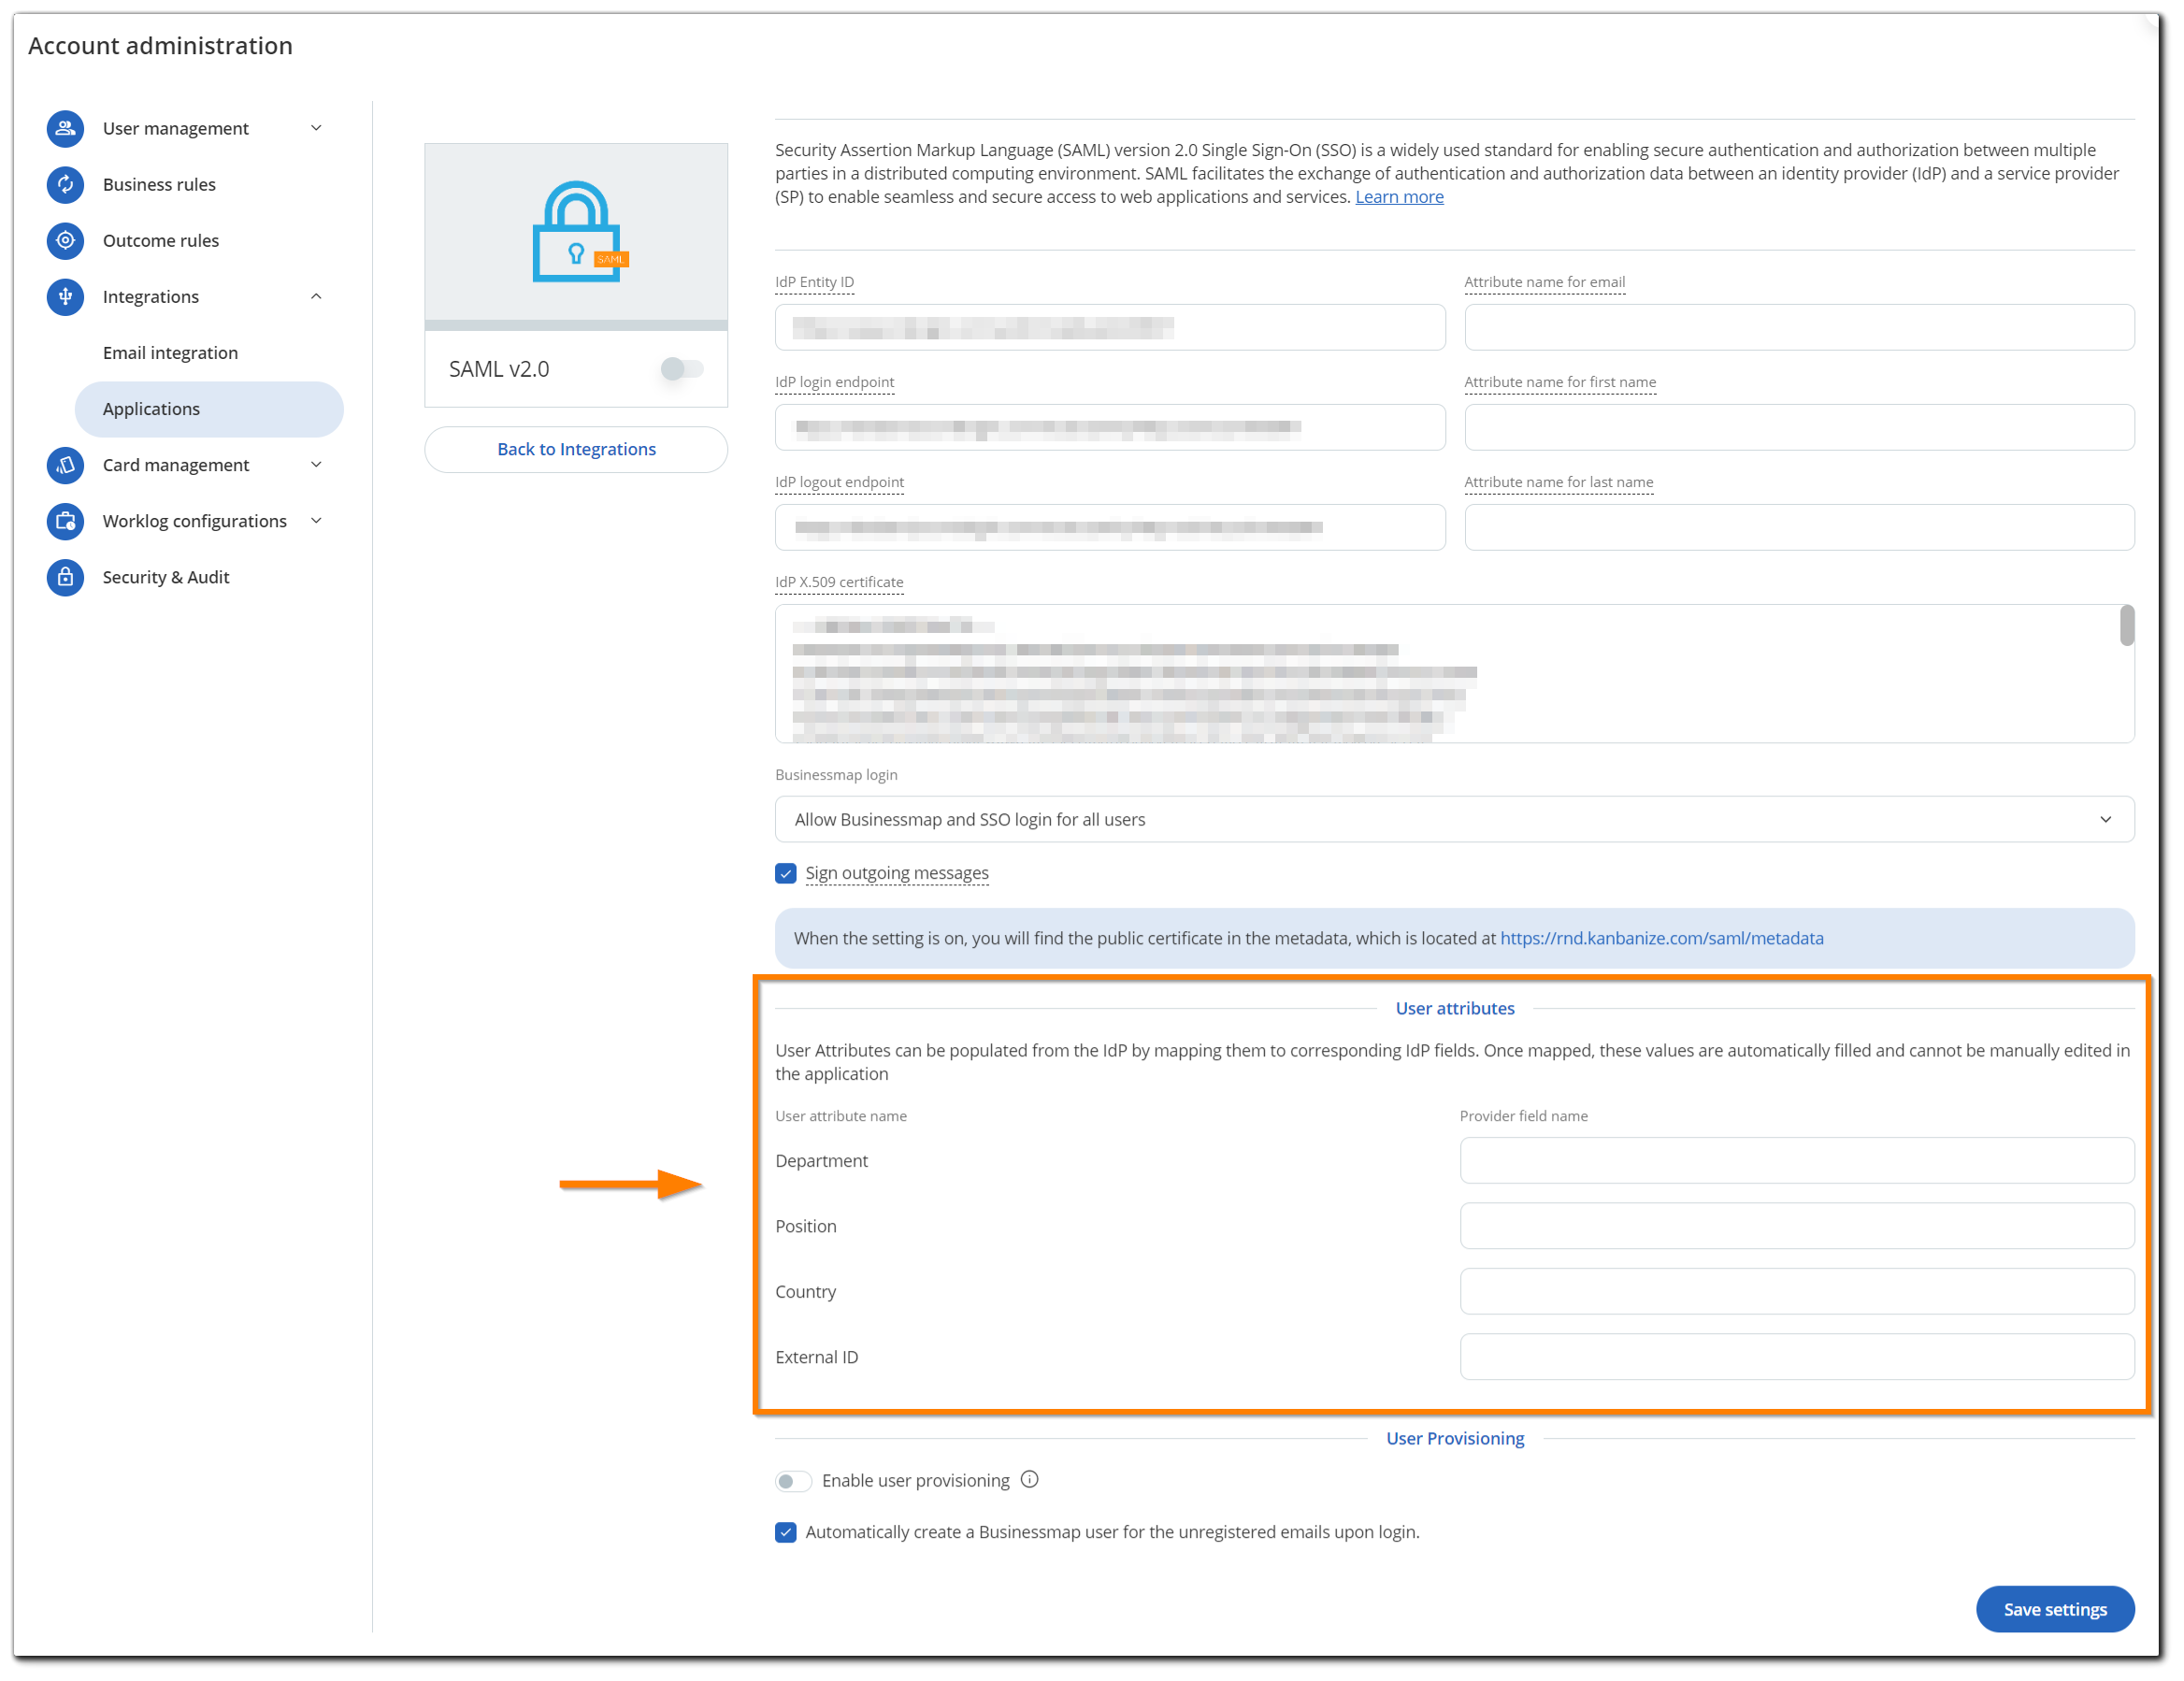Select the Email integration submenu item
Image resolution: width=2184 pixels, height=1681 pixels.
[x=170, y=353]
